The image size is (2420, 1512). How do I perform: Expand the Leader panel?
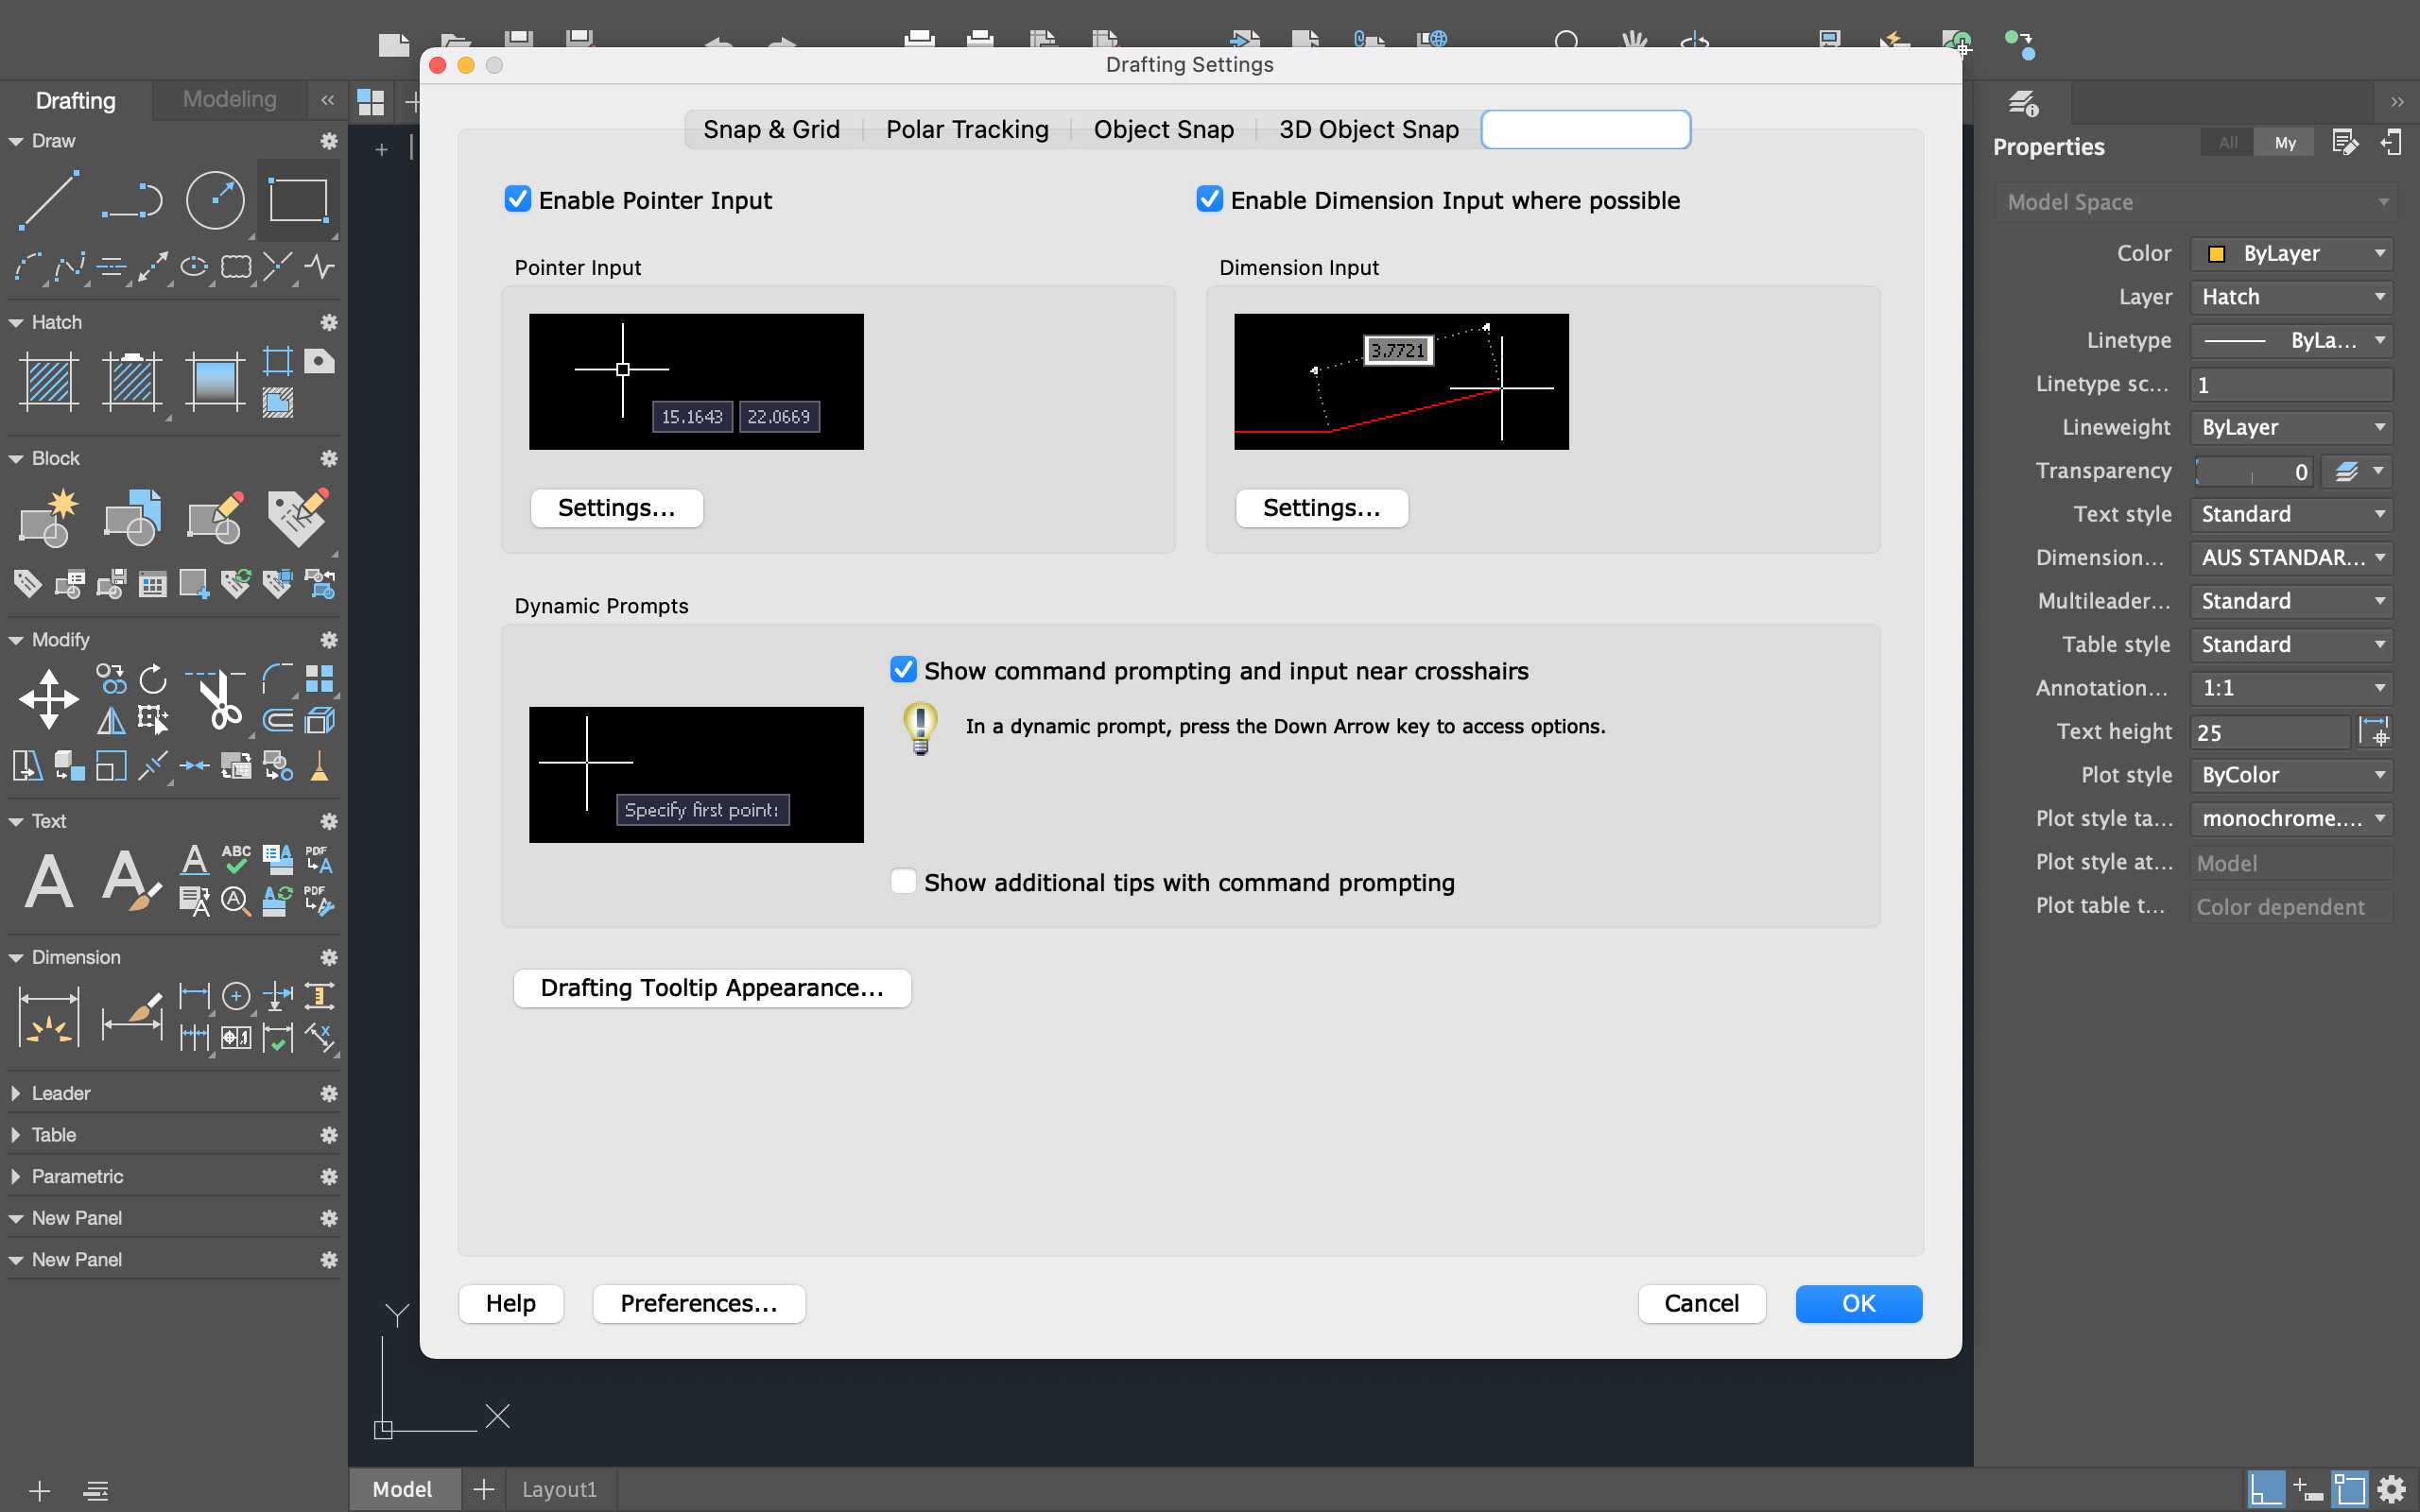point(15,1093)
